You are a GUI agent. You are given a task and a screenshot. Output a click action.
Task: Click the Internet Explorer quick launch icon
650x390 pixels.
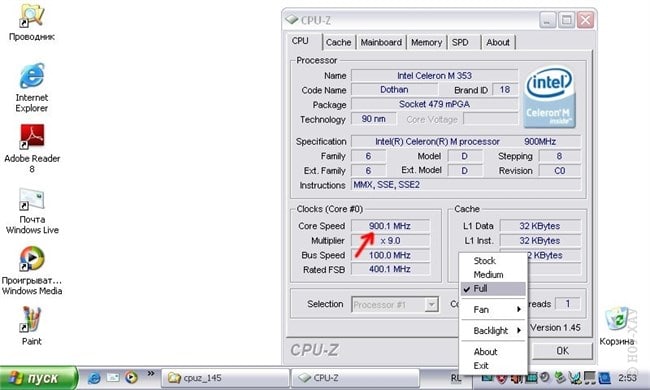(95, 378)
